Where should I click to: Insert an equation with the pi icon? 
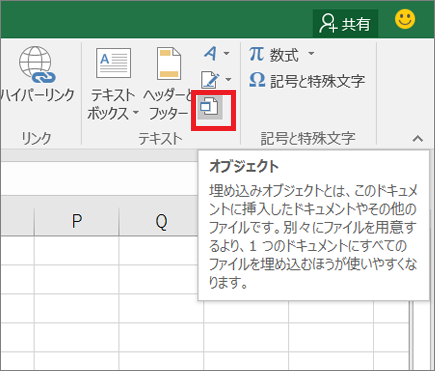[x=257, y=54]
